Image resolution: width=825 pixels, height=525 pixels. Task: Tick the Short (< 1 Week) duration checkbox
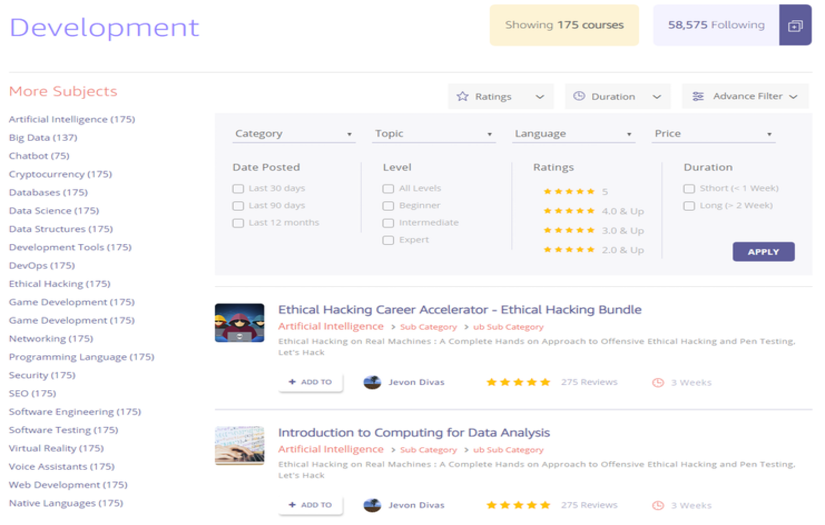tap(689, 188)
